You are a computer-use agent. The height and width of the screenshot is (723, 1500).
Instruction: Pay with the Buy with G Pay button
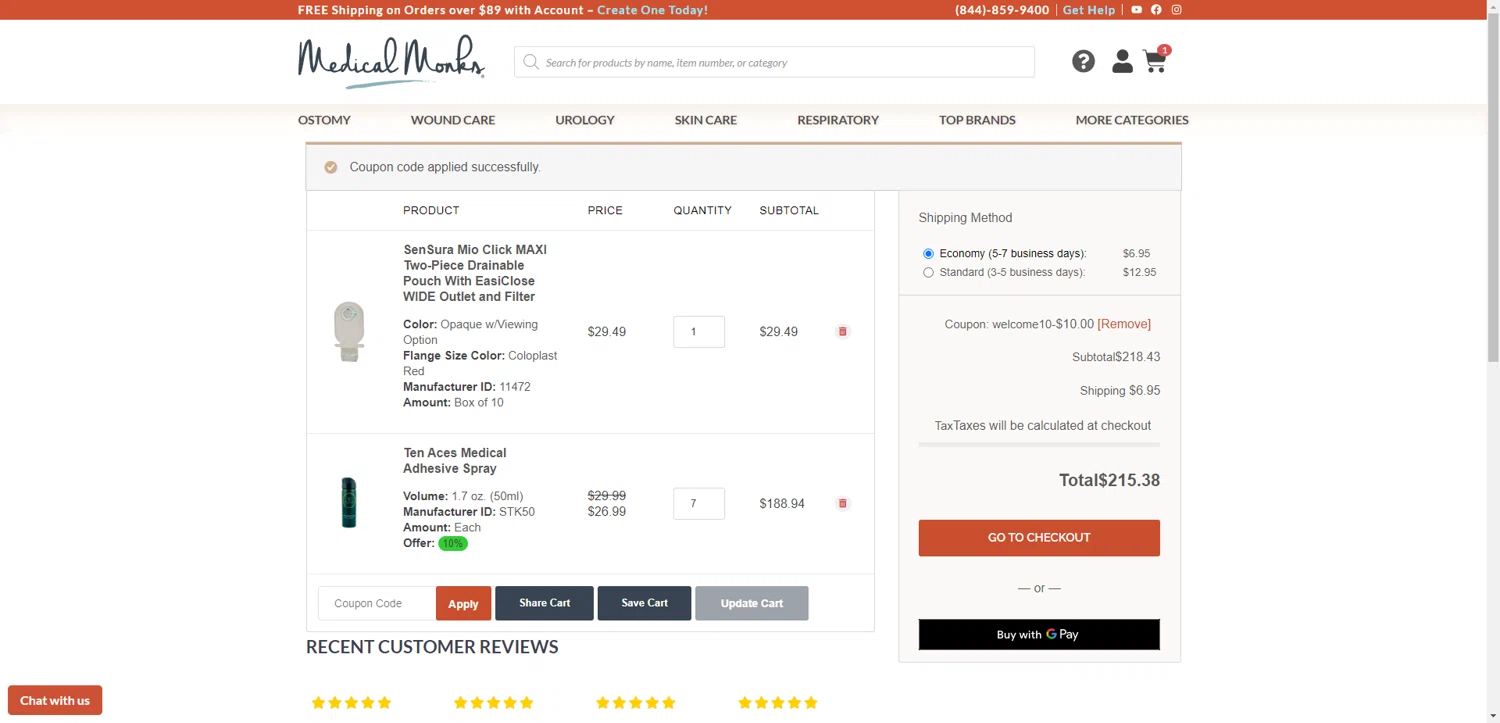click(1039, 634)
